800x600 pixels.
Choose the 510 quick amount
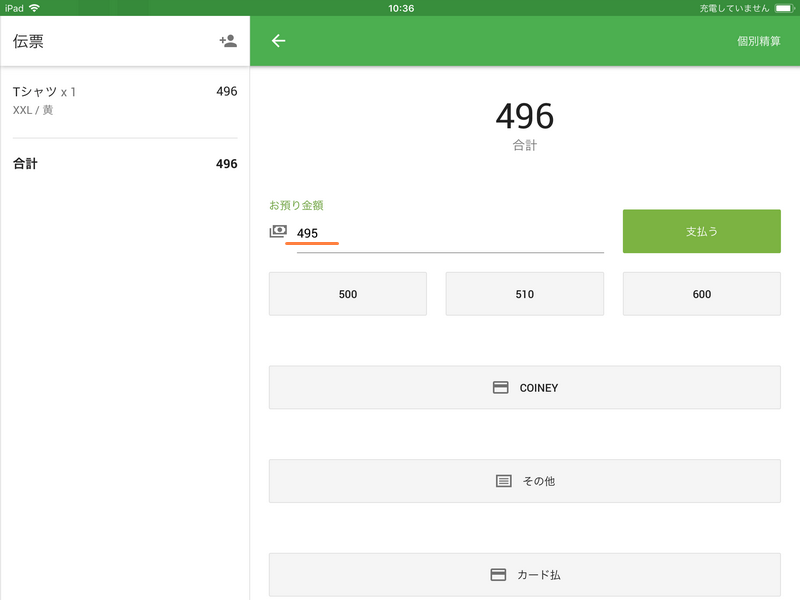click(x=524, y=294)
